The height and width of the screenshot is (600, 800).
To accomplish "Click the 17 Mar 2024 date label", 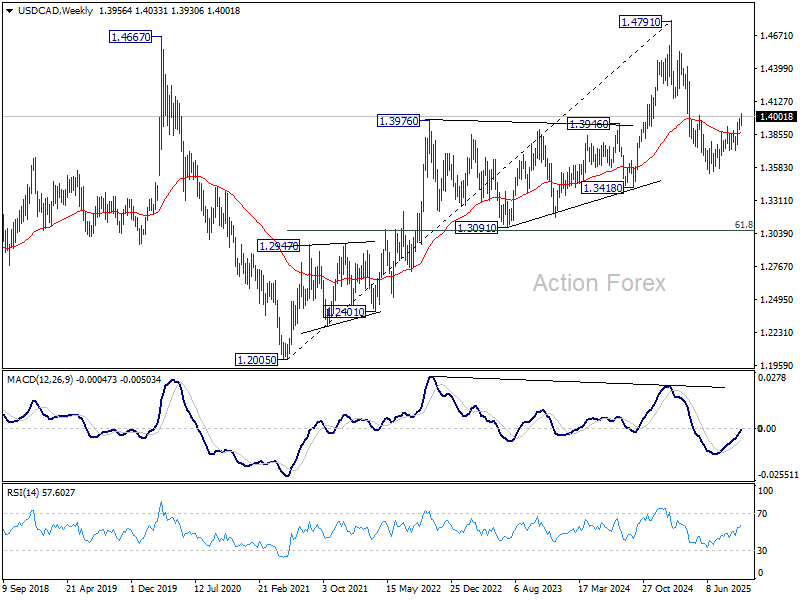I will coord(604,588).
